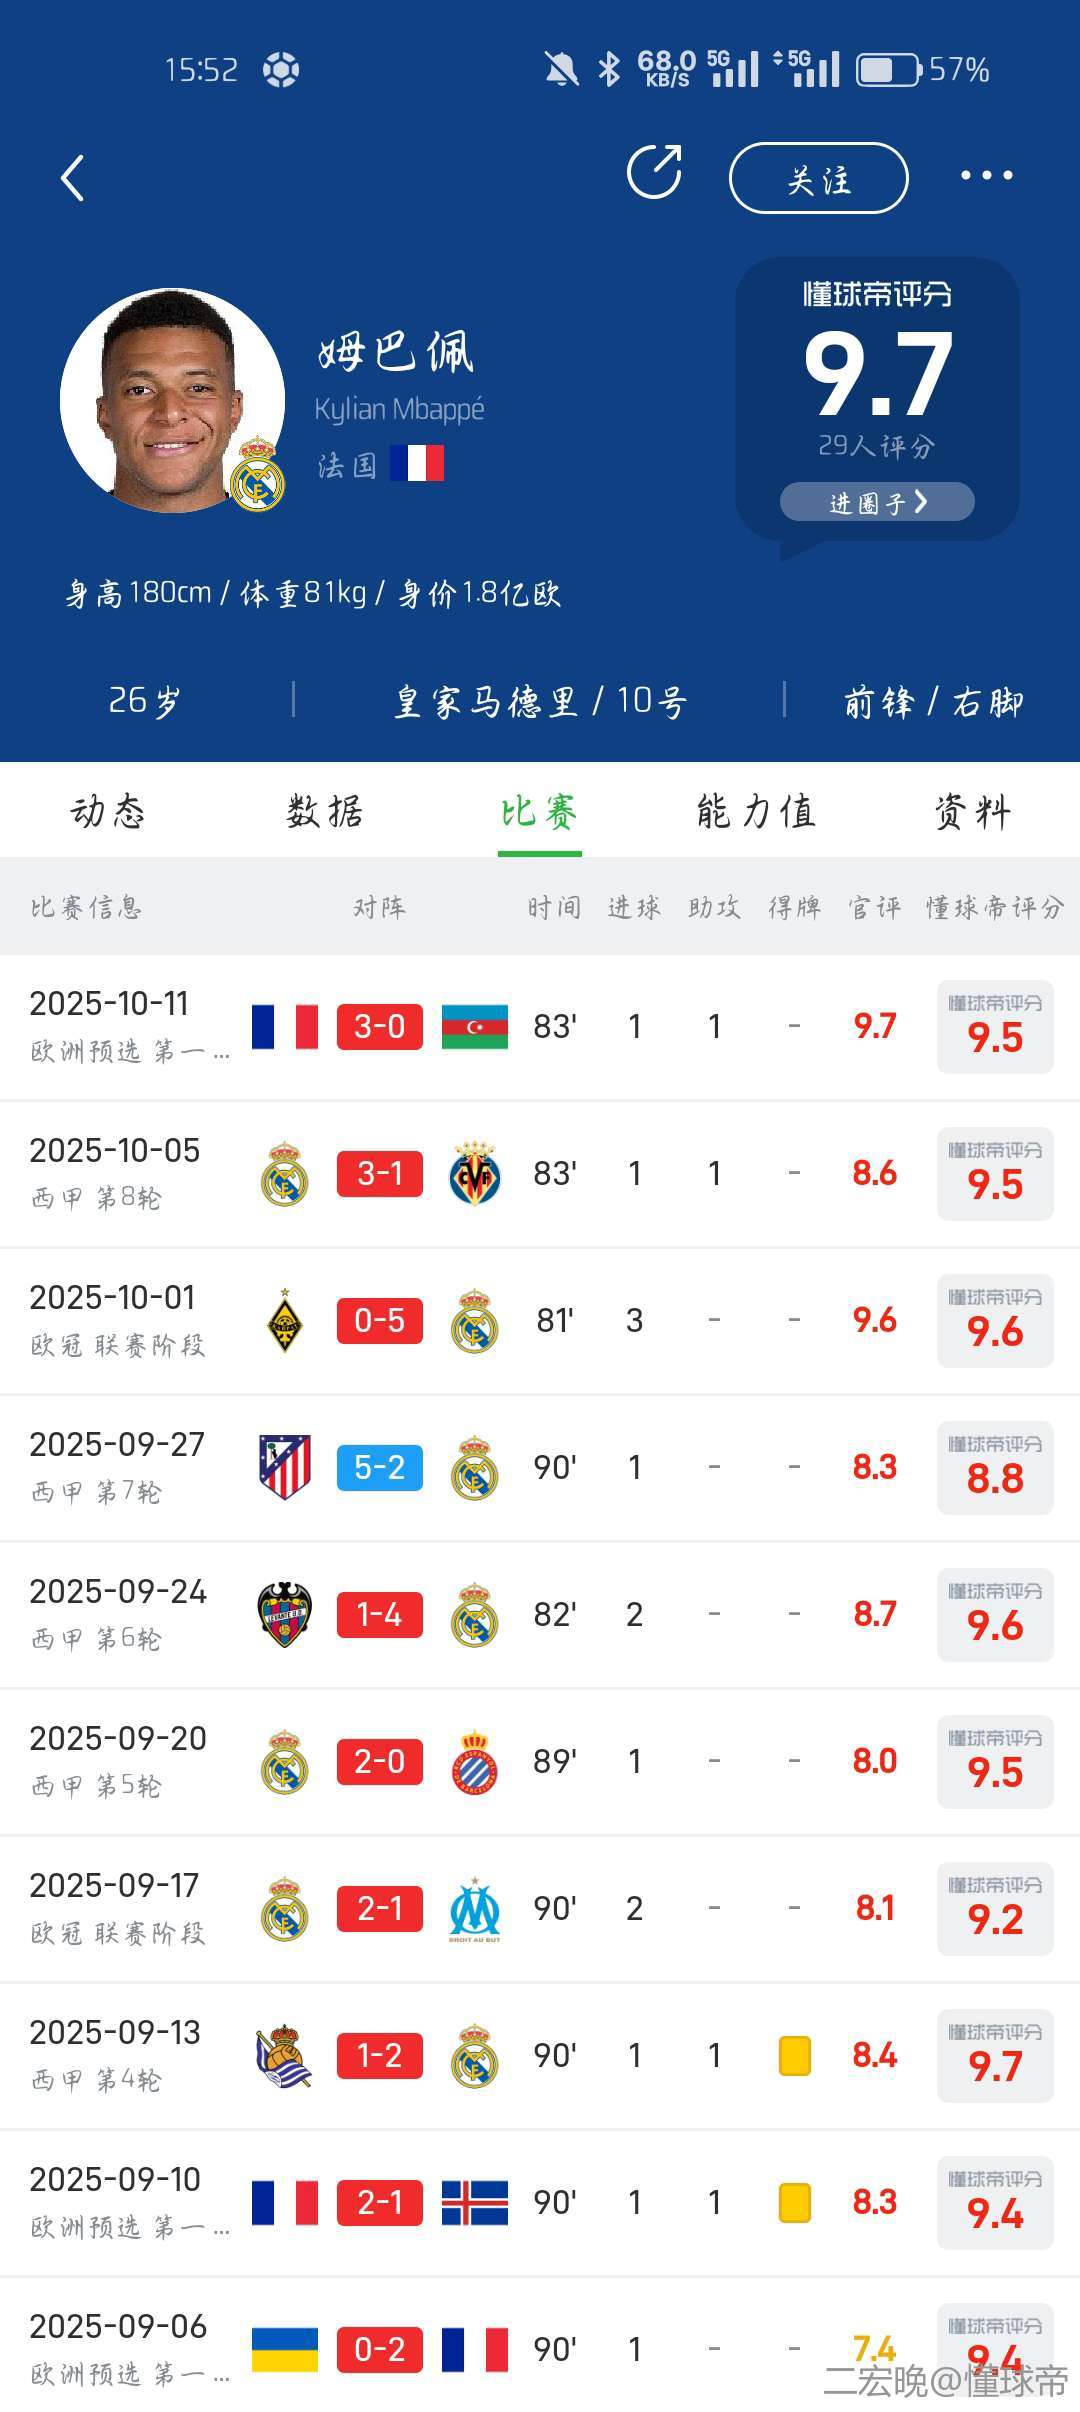Tap Marseille crest in 09-17 match
The image size is (1080, 2412).
coord(474,1909)
